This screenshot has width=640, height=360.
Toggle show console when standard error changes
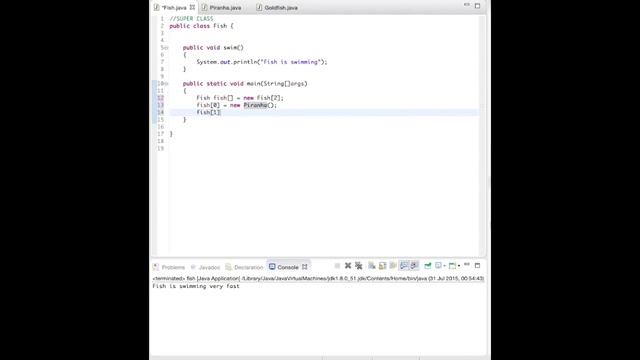point(414,266)
